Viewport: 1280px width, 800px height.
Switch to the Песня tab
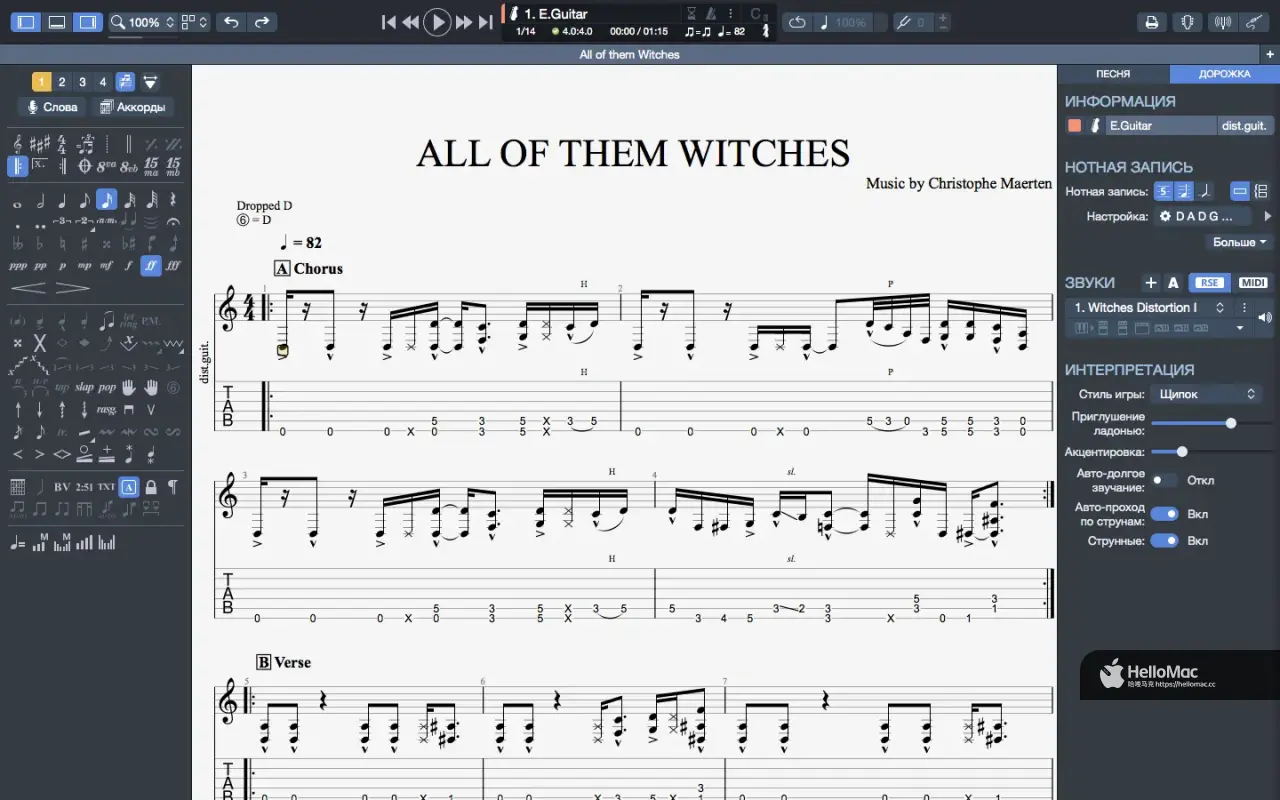1113,74
